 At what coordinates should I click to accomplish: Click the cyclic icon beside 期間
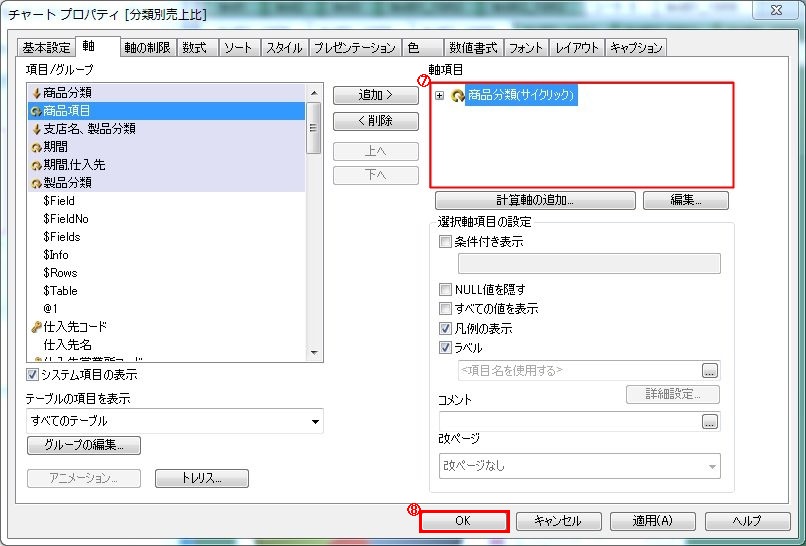[36, 148]
